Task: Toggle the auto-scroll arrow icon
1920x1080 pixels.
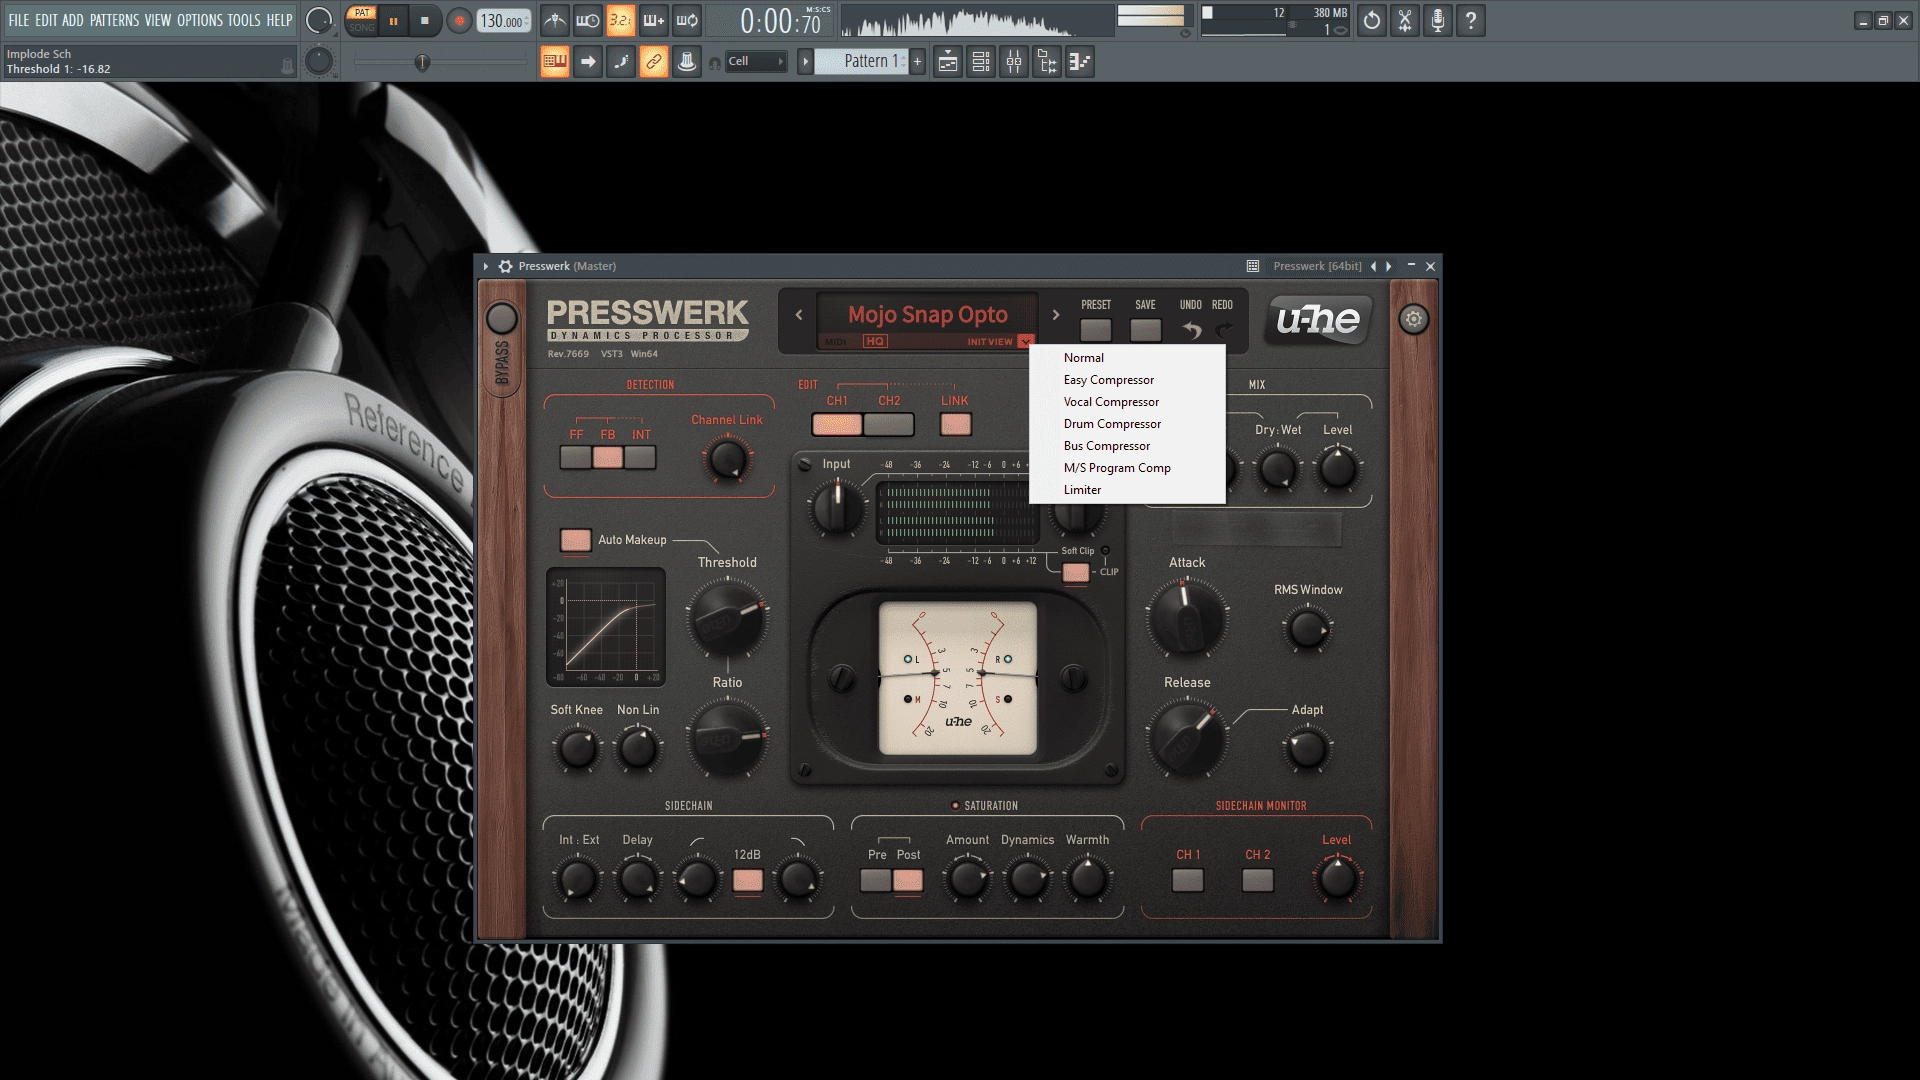Action: [588, 62]
